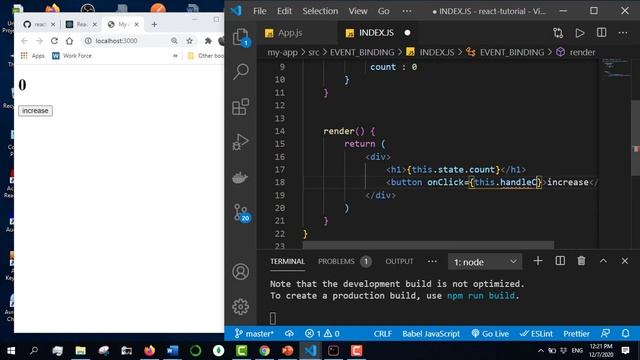Click the increase button in browser page
The height and width of the screenshot is (360, 640).
tap(35, 111)
